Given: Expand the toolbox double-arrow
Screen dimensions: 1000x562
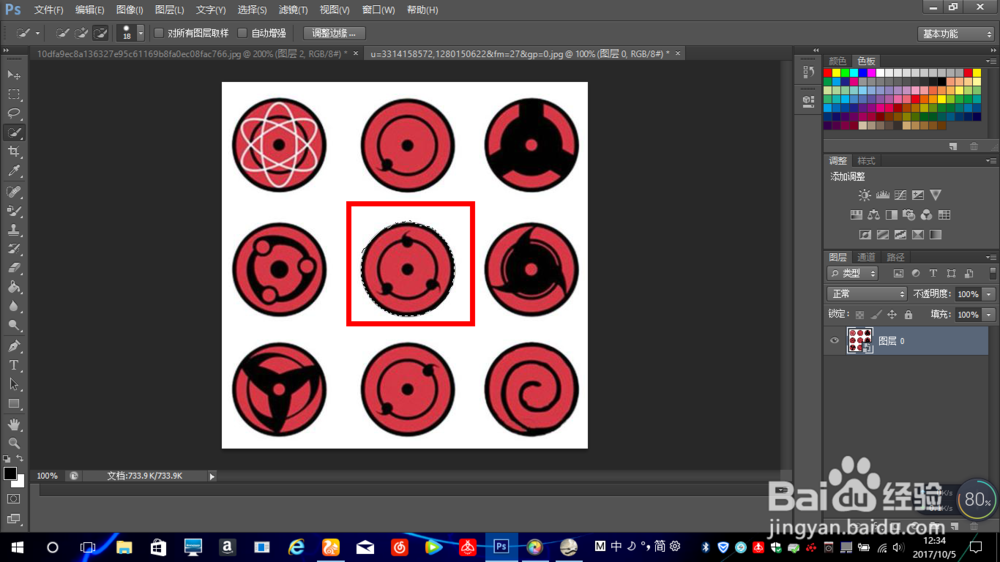Looking at the screenshot, I should tap(6, 51).
